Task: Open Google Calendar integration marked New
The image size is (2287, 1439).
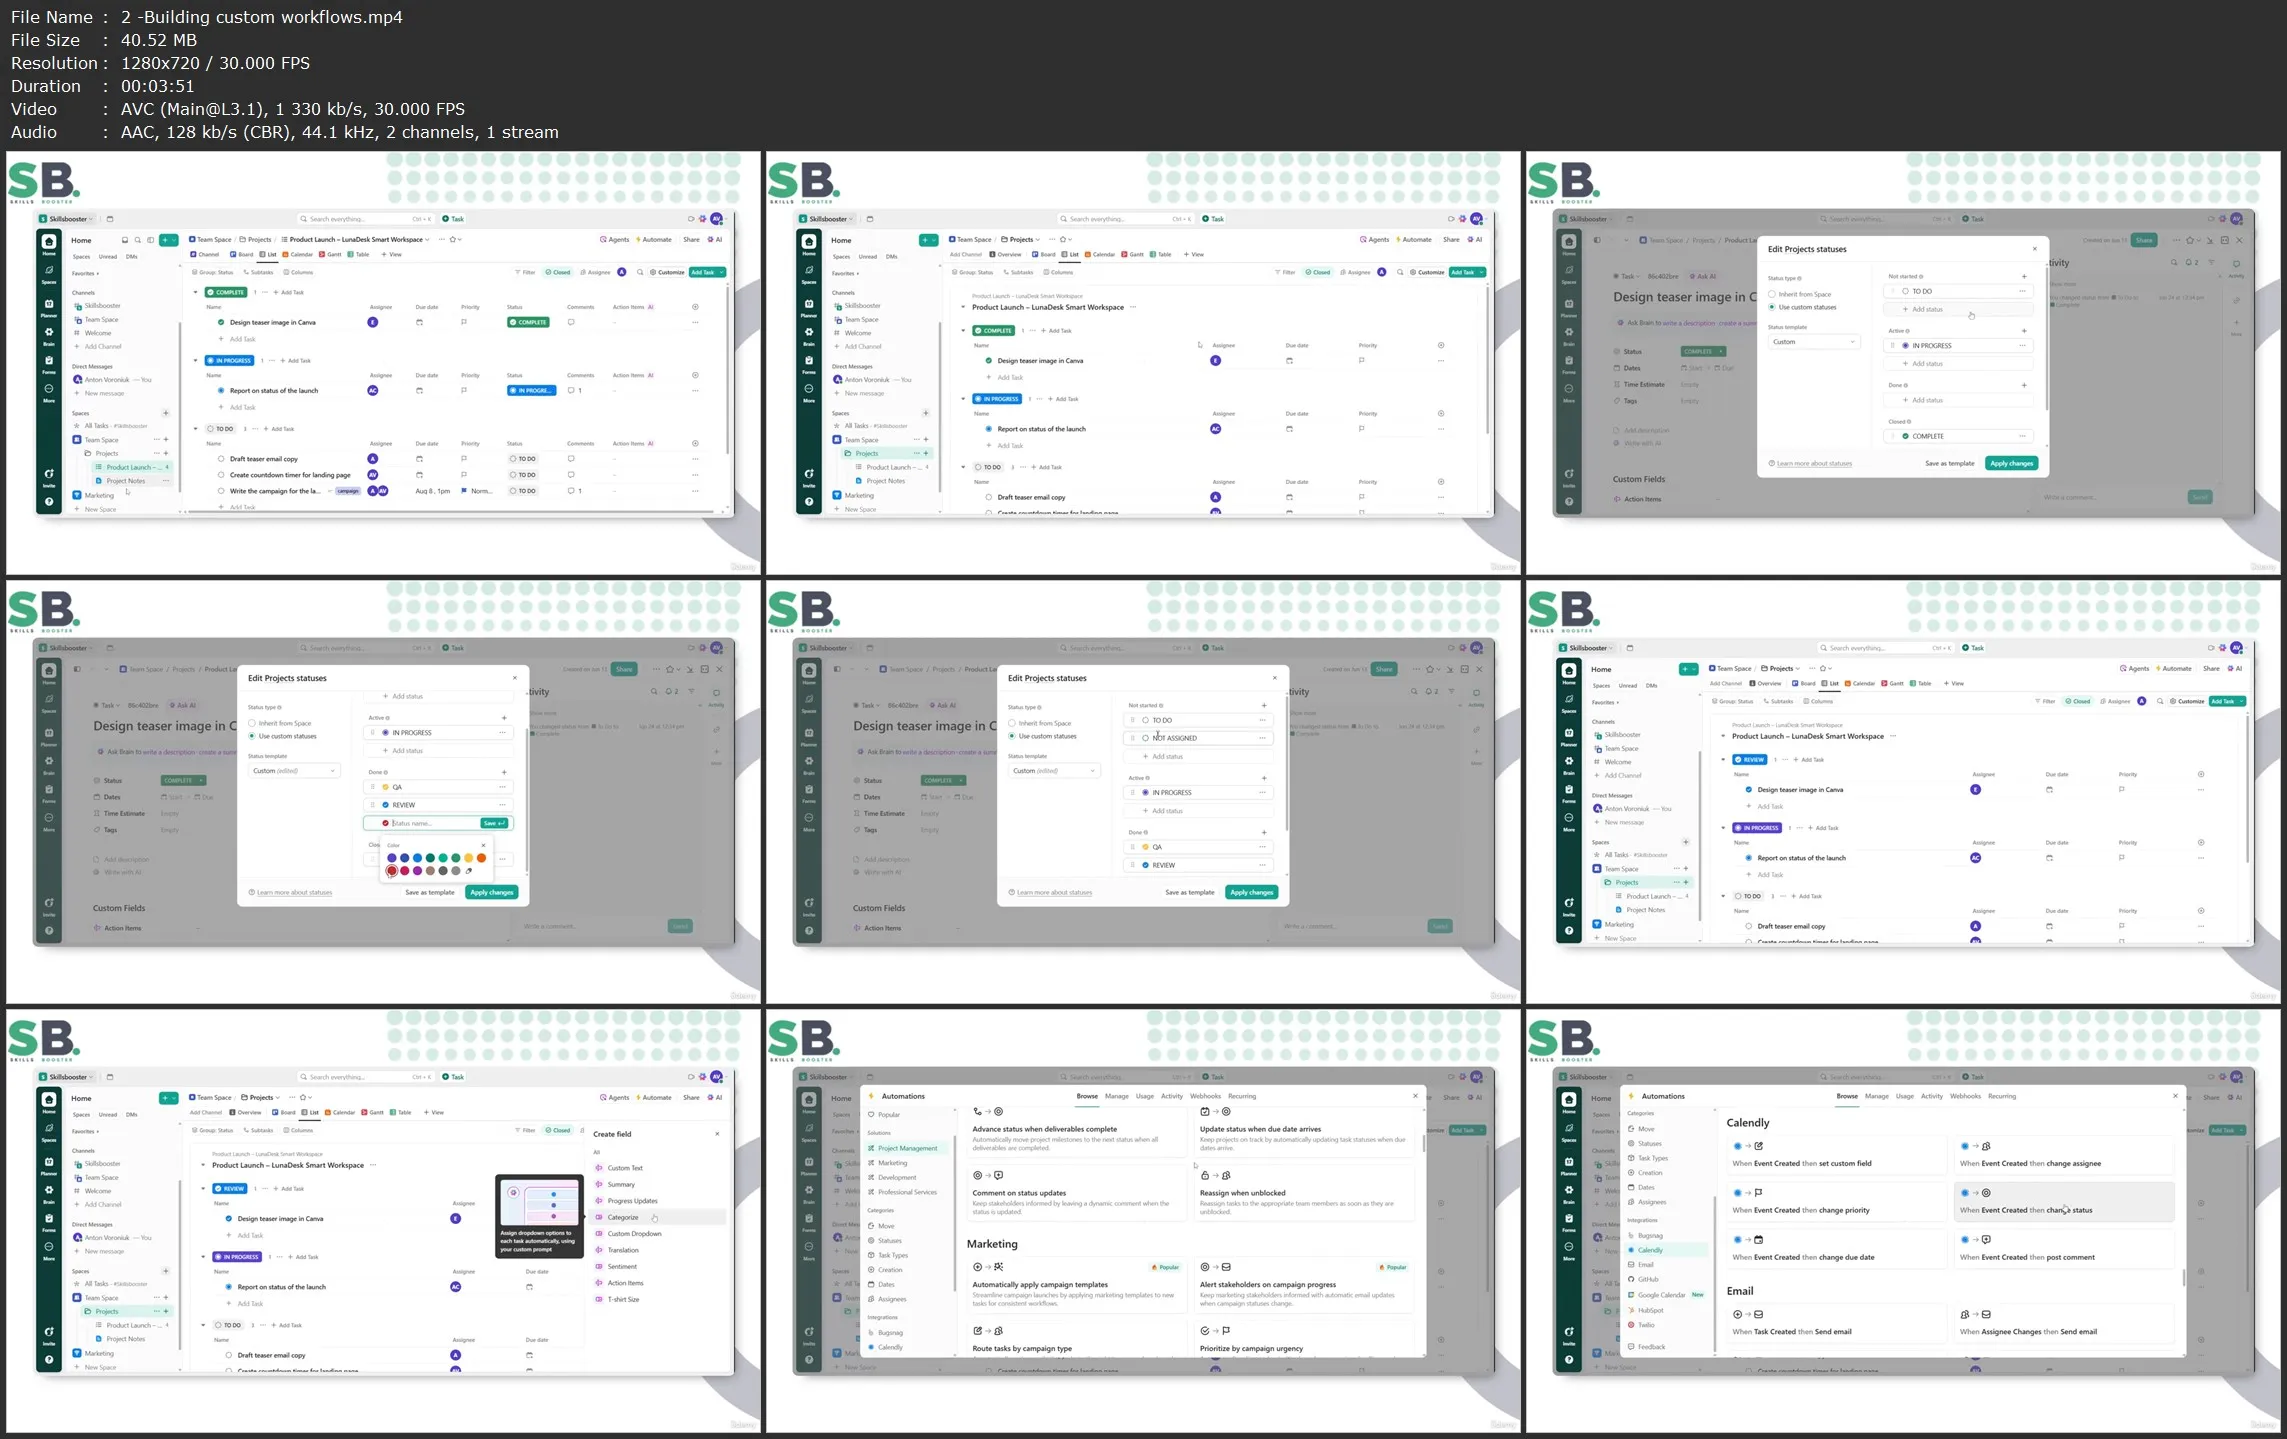Action: click(x=1666, y=1295)
